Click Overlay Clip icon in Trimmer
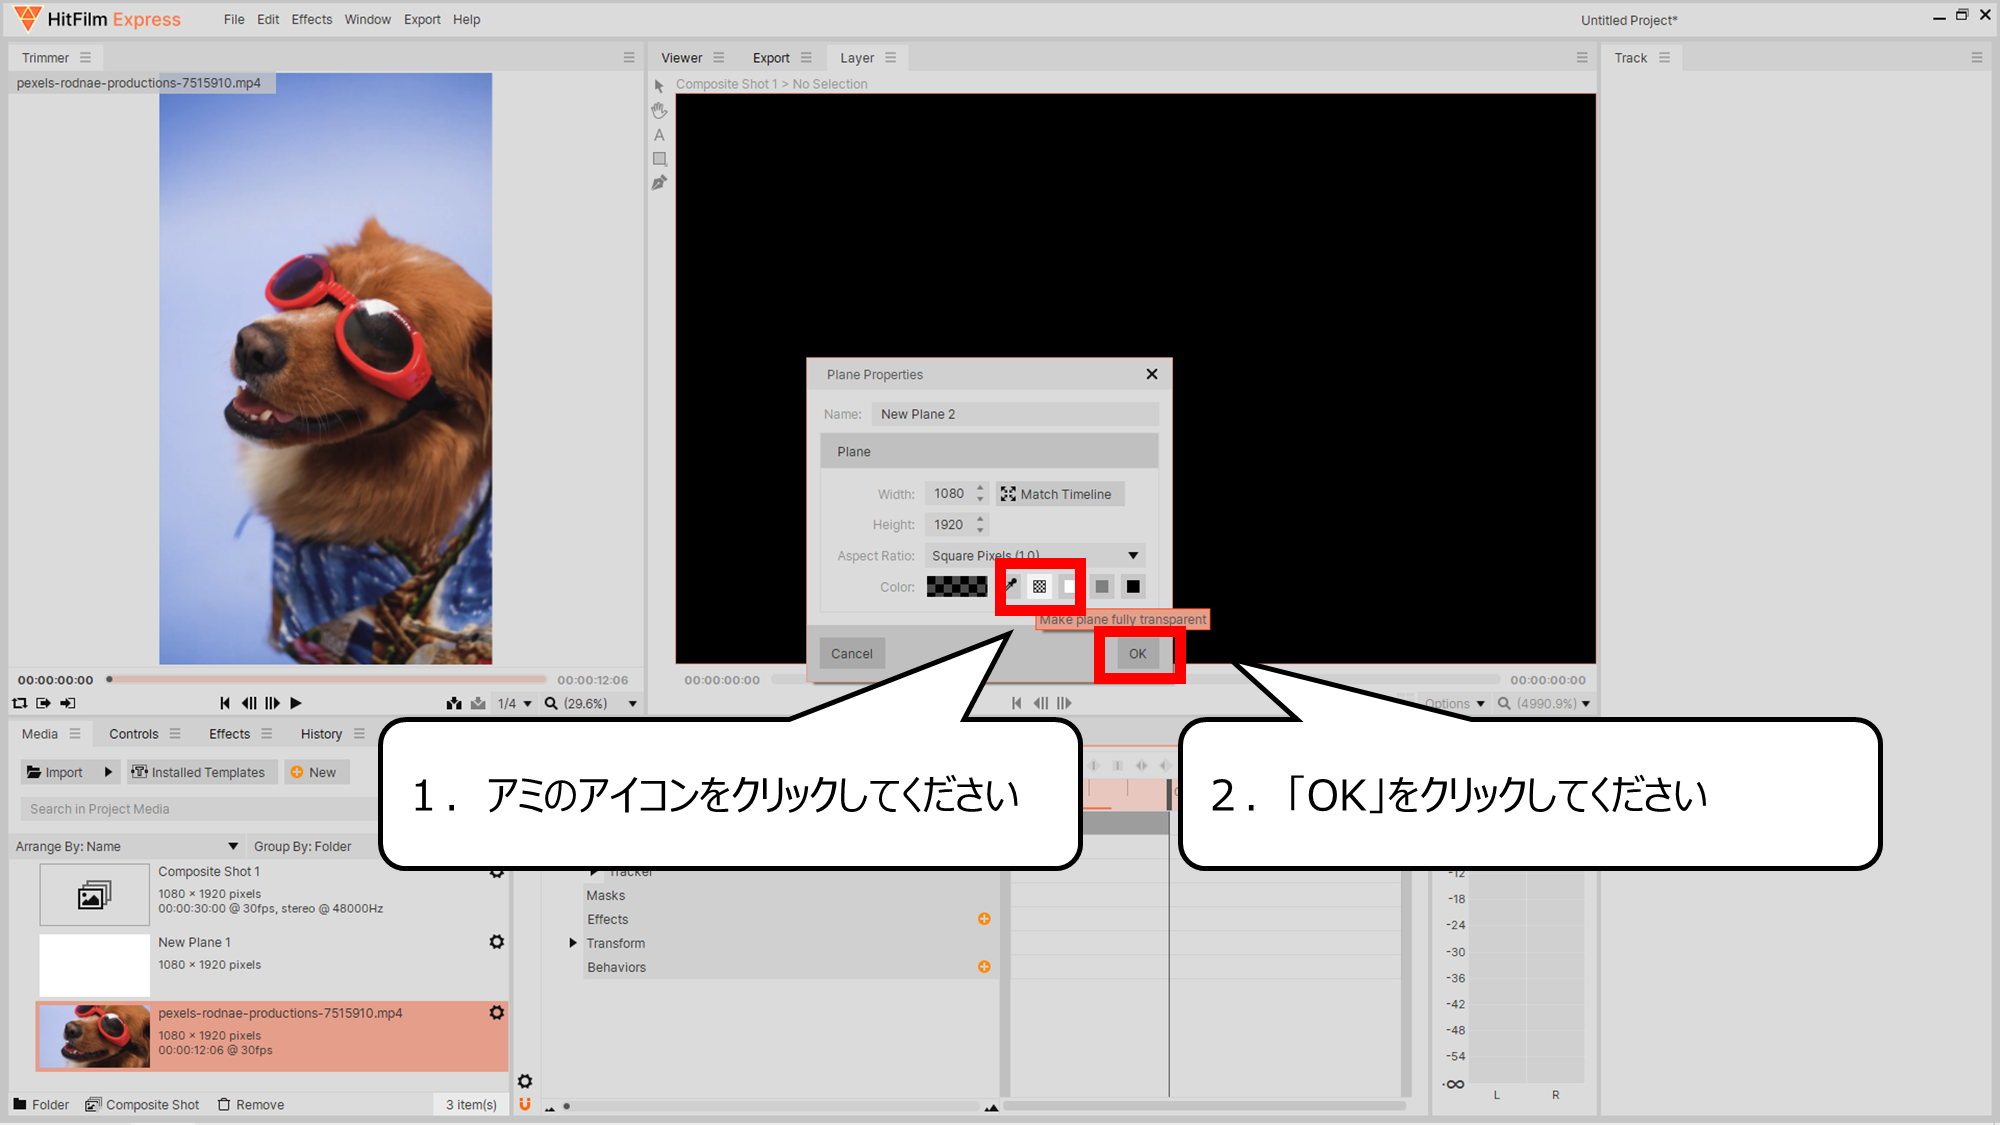Viewport: 2000px width, 1125px height. point(478,703)
